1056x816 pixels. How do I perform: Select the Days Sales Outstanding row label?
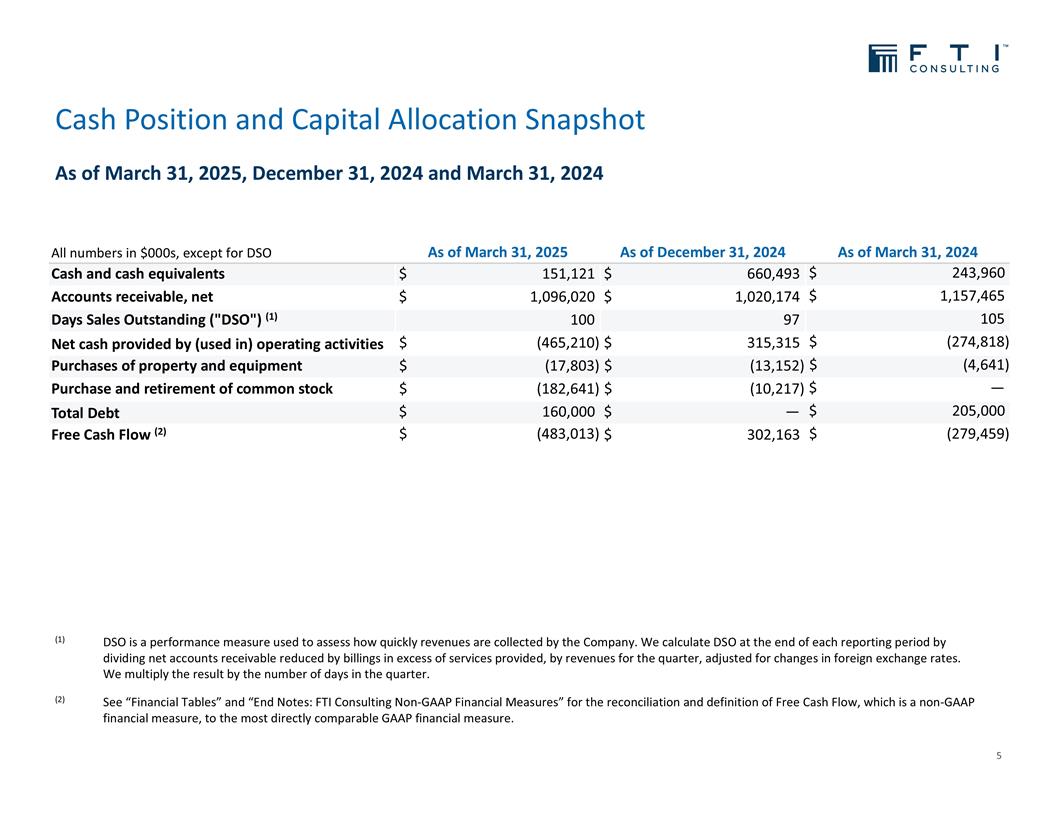pyautogui.click(x=163, y=319)
